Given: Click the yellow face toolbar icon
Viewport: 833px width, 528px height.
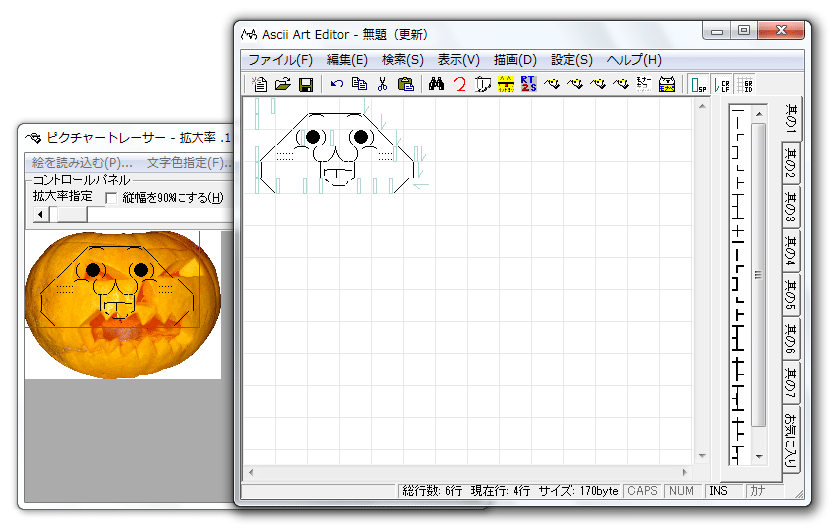Looking at the screenshot, I should coord(506,84).
